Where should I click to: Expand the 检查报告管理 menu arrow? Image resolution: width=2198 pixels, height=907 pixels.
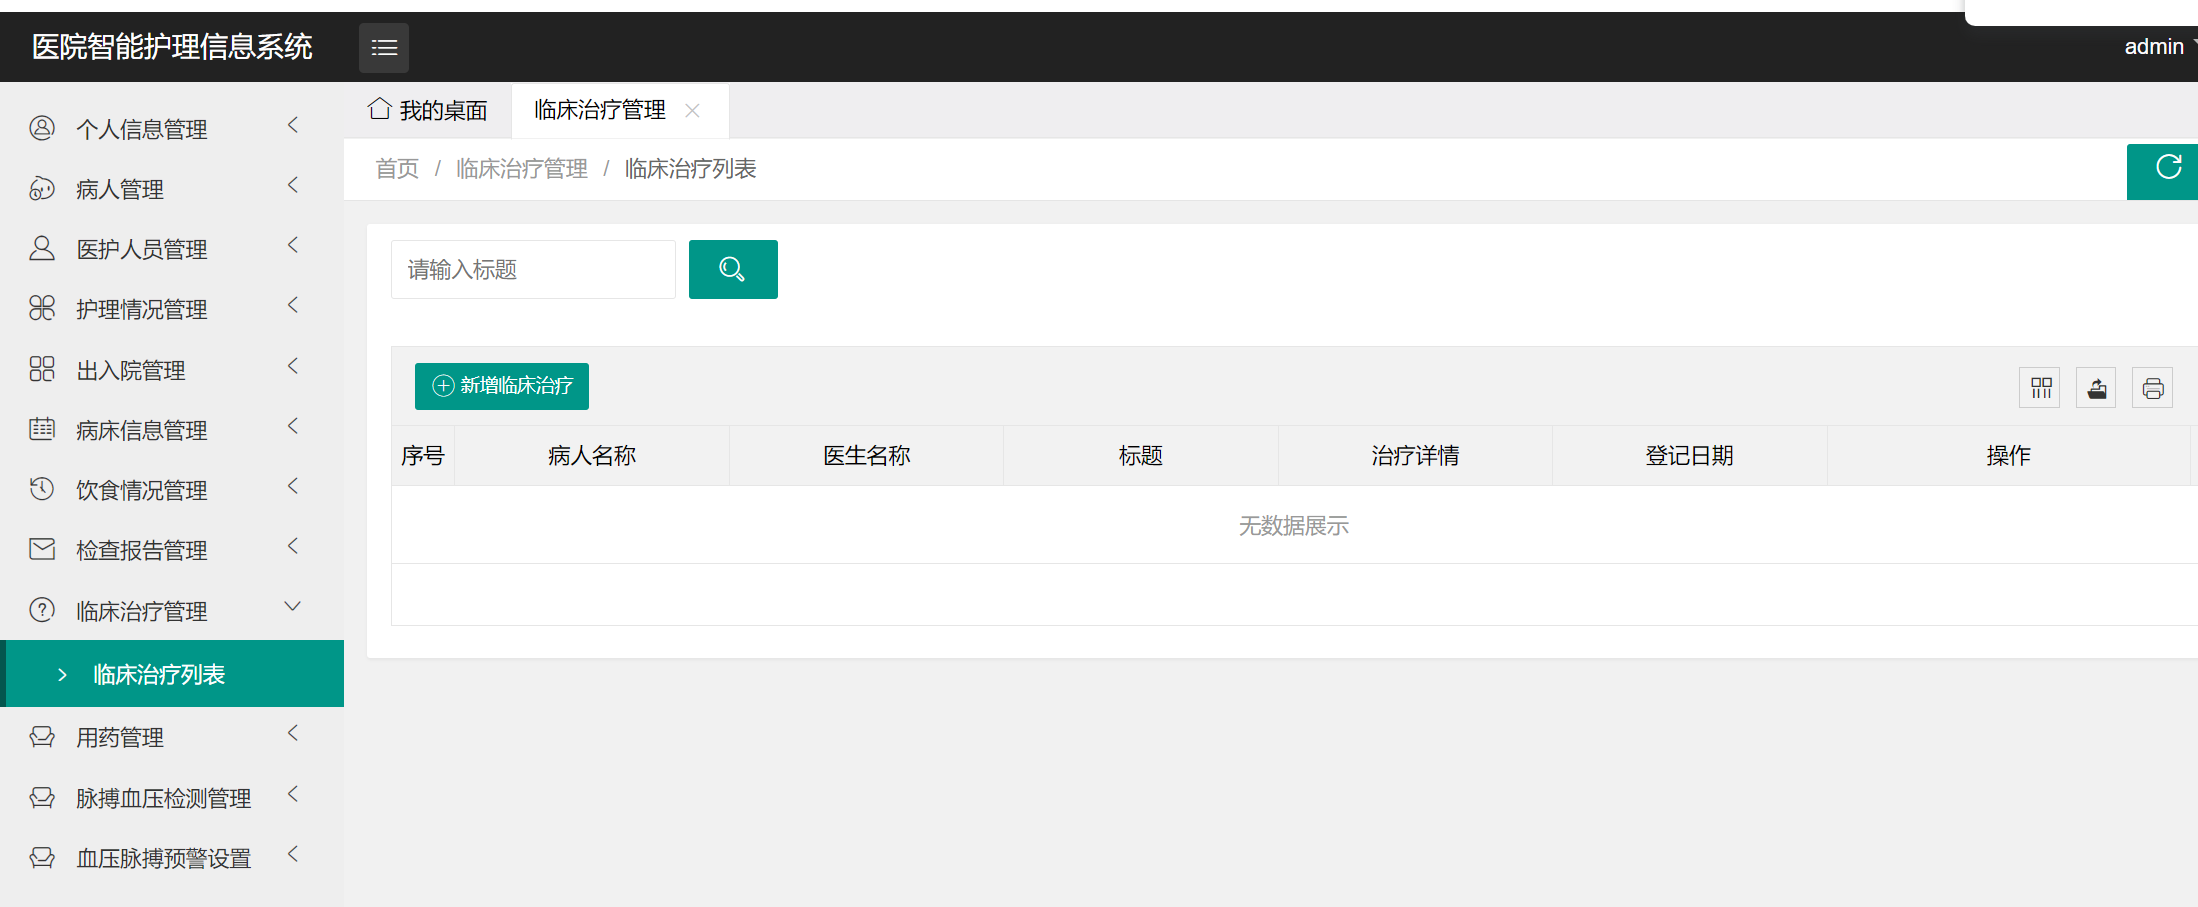coord(293,546)
